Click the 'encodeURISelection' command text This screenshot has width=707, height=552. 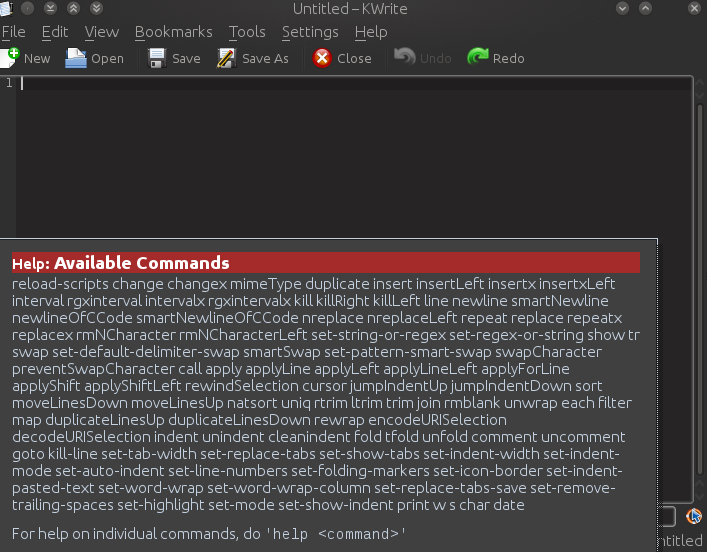coord(437,420)
